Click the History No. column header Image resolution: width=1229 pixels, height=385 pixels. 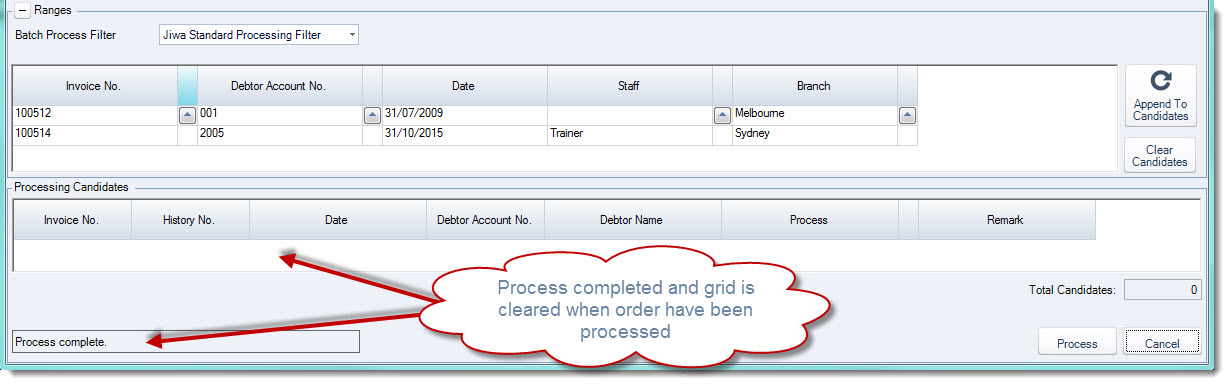tap(190, 220)
